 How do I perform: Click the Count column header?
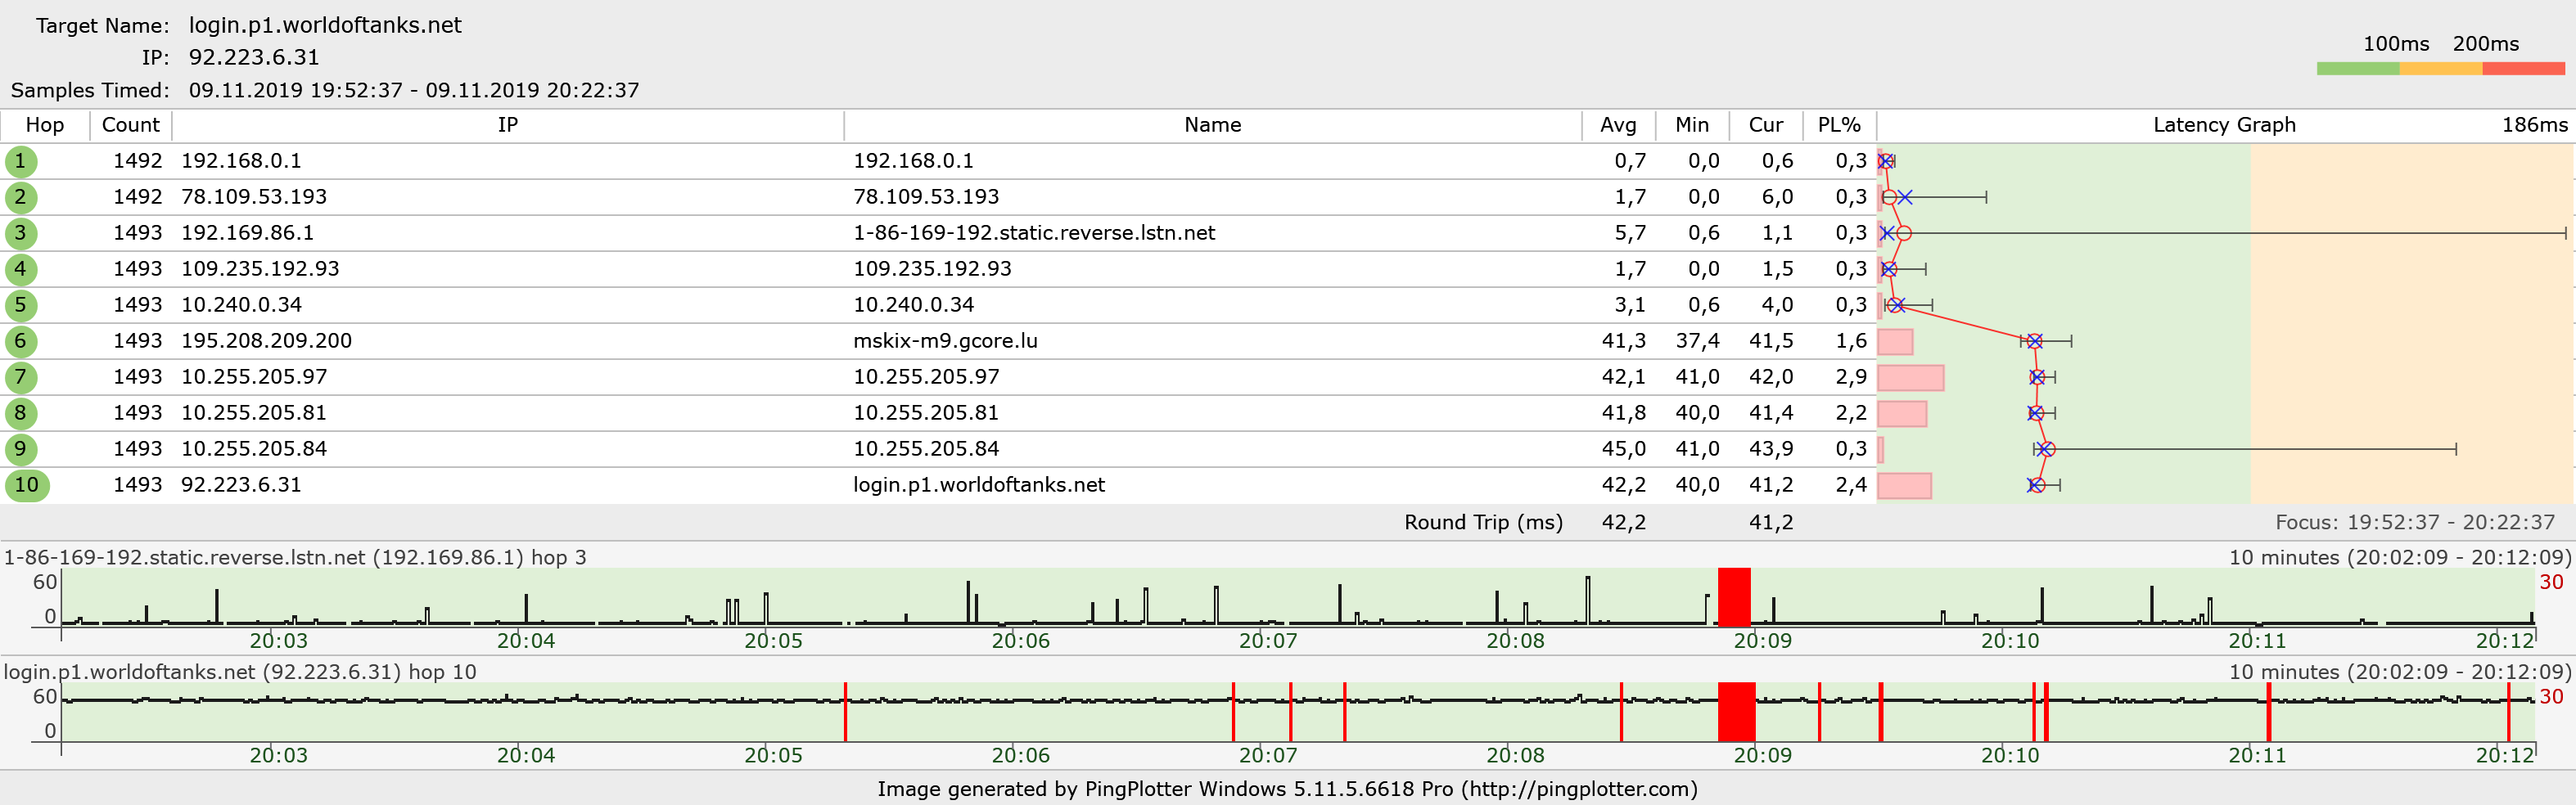tap(130, 125)
